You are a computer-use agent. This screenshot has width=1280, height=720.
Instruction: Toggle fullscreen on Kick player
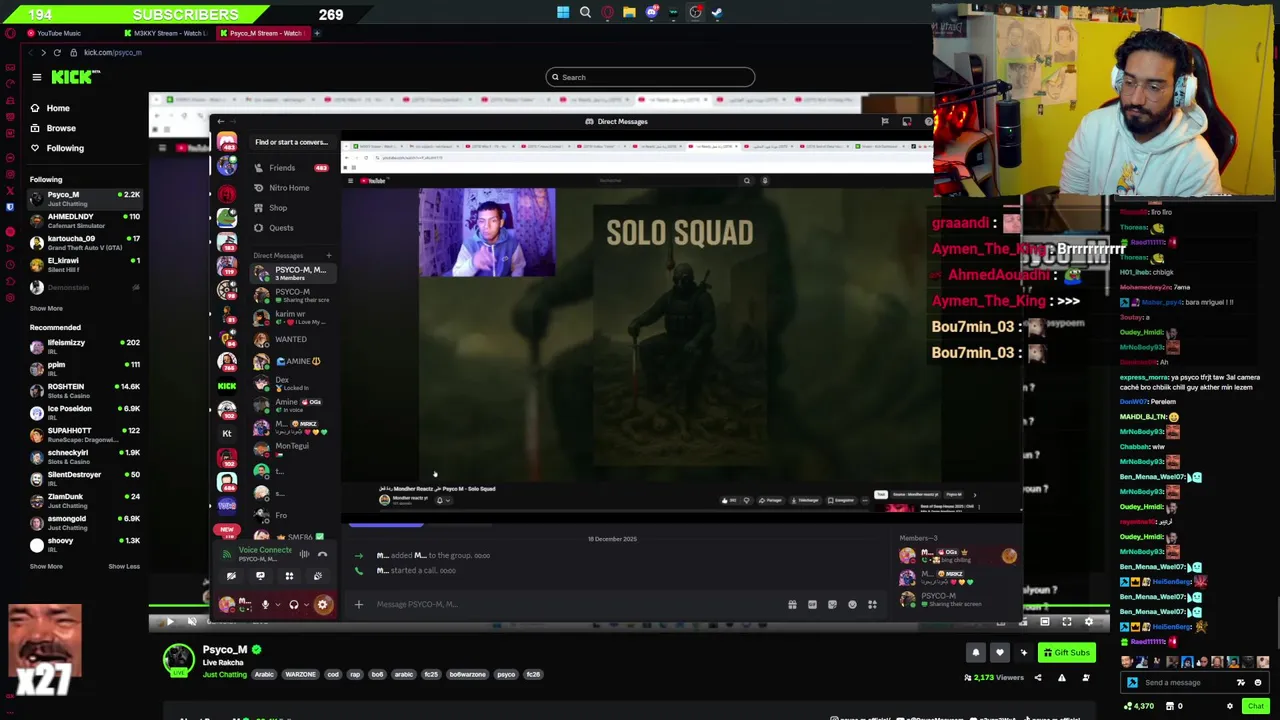click(1067, 622)
